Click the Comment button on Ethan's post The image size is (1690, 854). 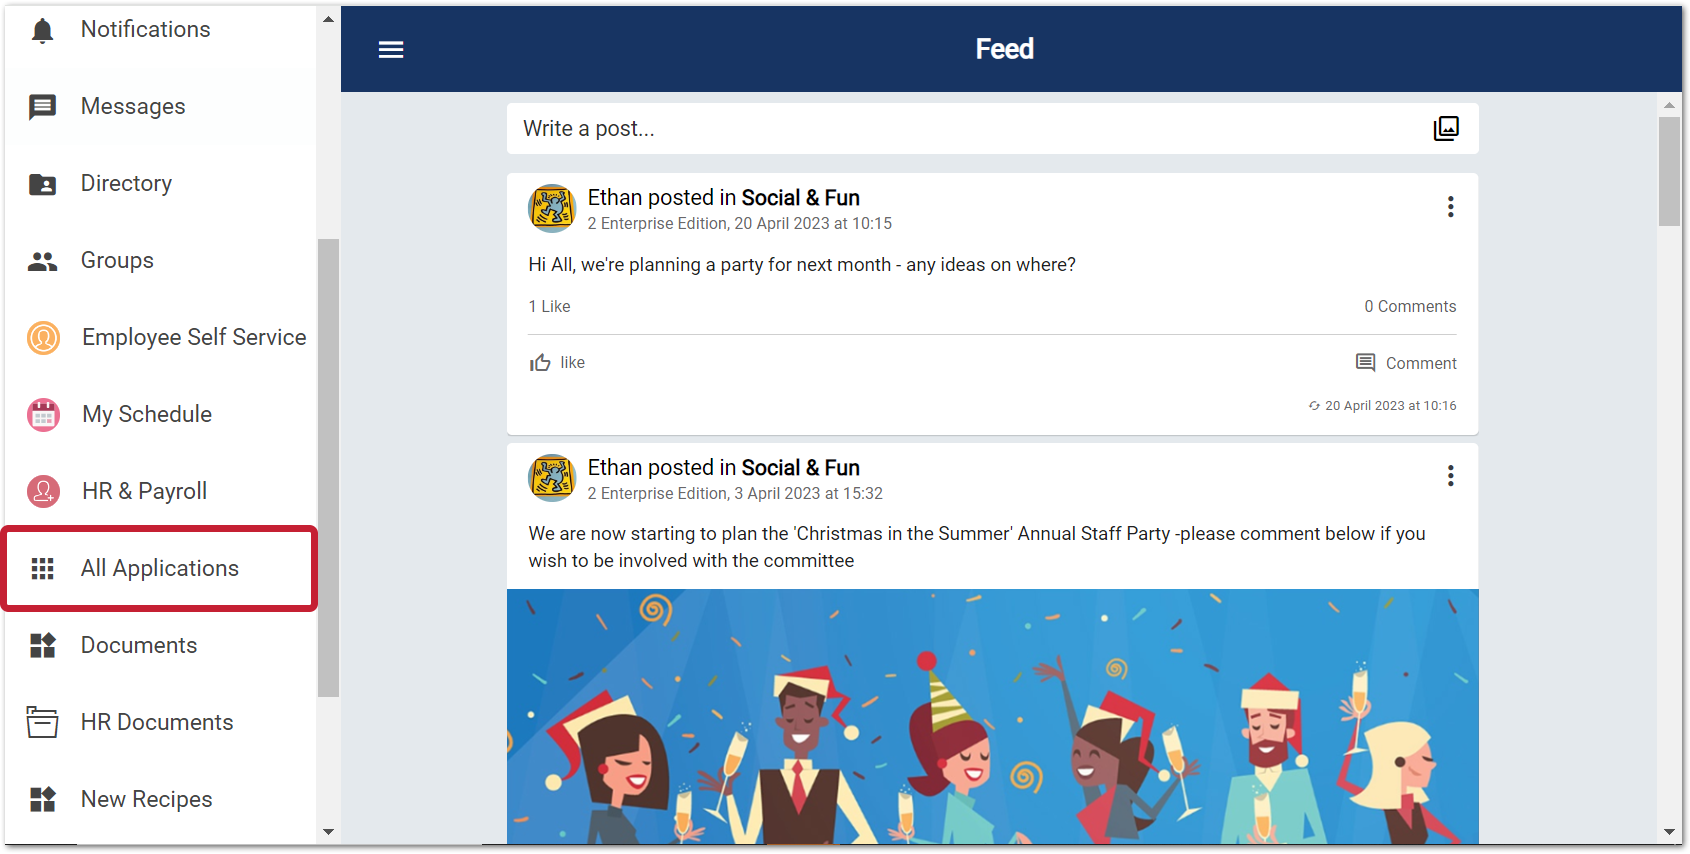1405,362
